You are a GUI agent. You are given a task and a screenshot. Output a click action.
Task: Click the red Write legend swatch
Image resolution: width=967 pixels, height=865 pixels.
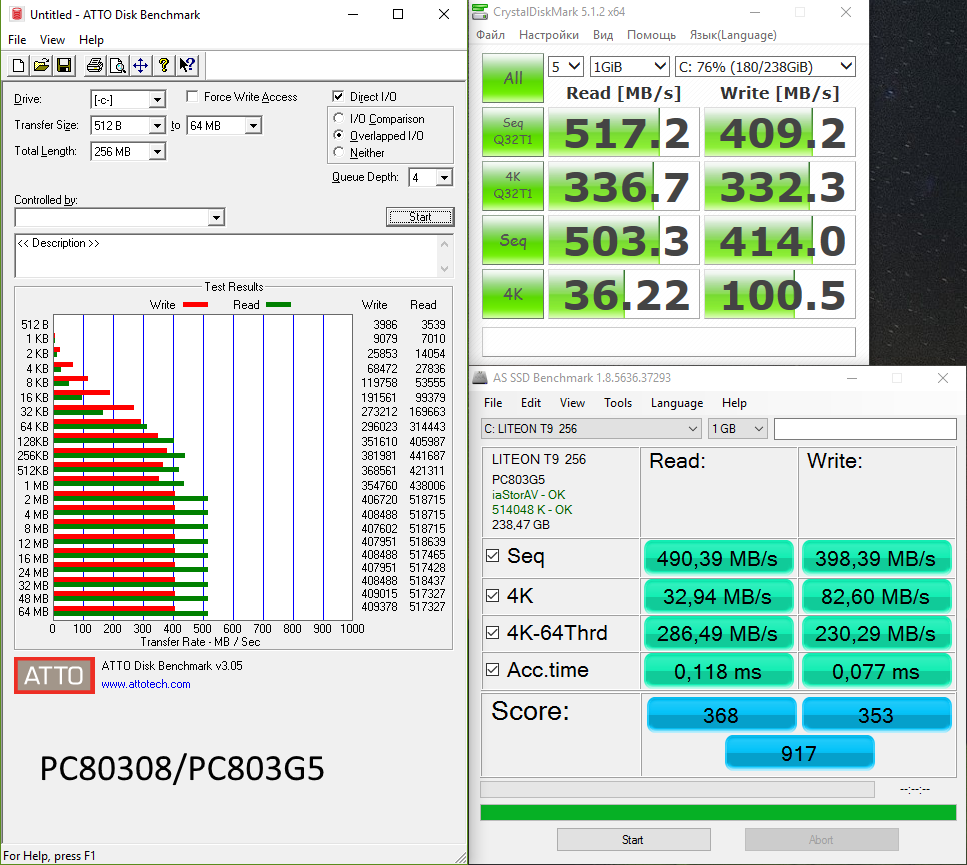point(195,304)
